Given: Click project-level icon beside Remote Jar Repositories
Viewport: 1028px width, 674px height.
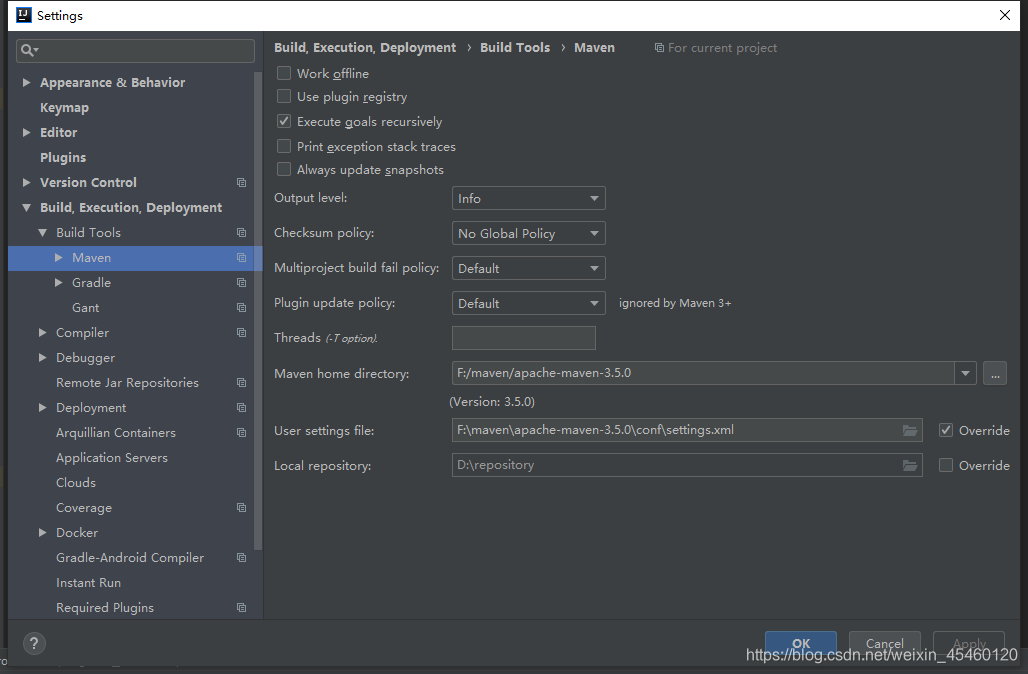Looking at the screenshot, I should 241,383.
